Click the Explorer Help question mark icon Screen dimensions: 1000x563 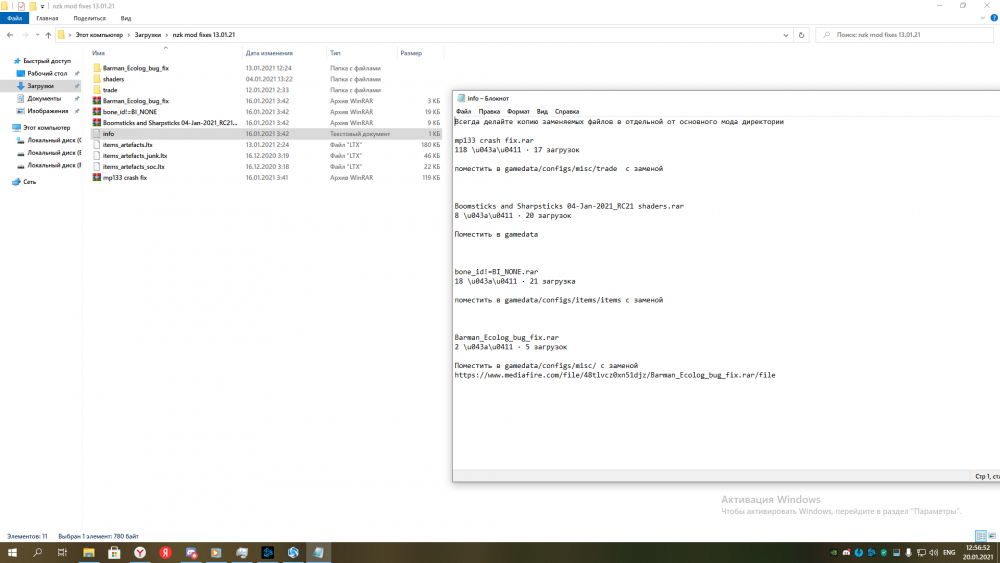pyautogui.click(x=992, y=18)
